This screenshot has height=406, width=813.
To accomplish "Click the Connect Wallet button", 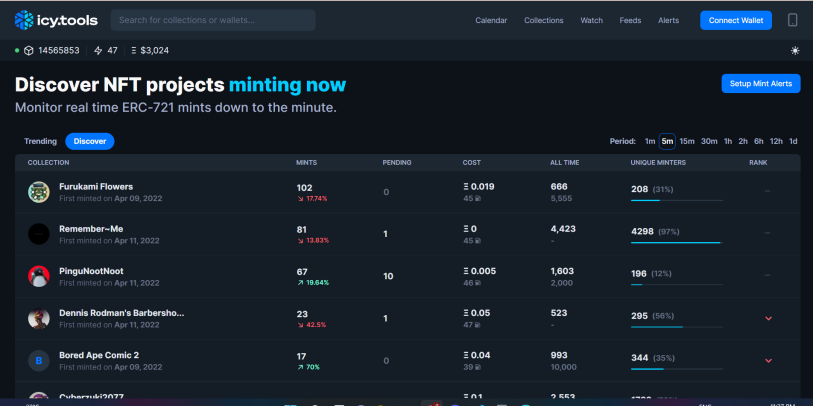I will click(736, 20).
